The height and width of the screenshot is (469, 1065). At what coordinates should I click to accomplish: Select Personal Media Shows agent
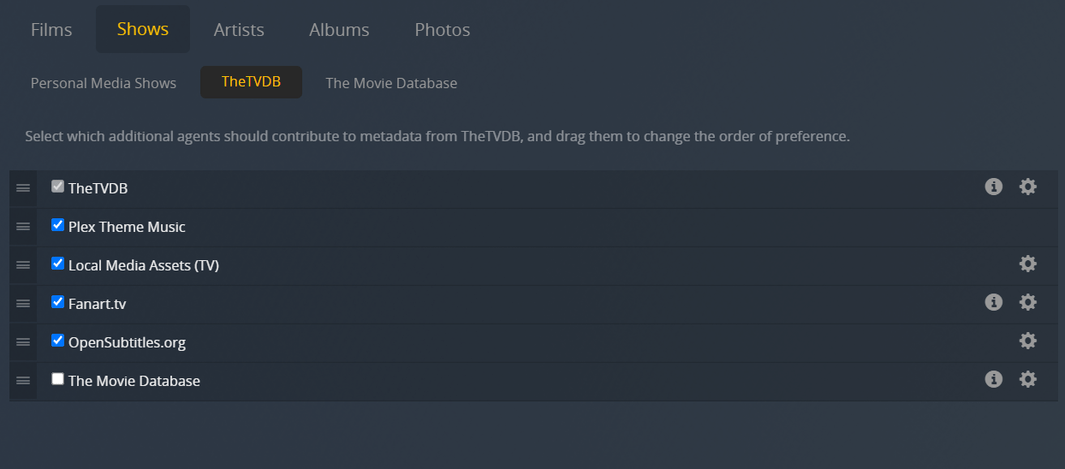click(103, 83)
